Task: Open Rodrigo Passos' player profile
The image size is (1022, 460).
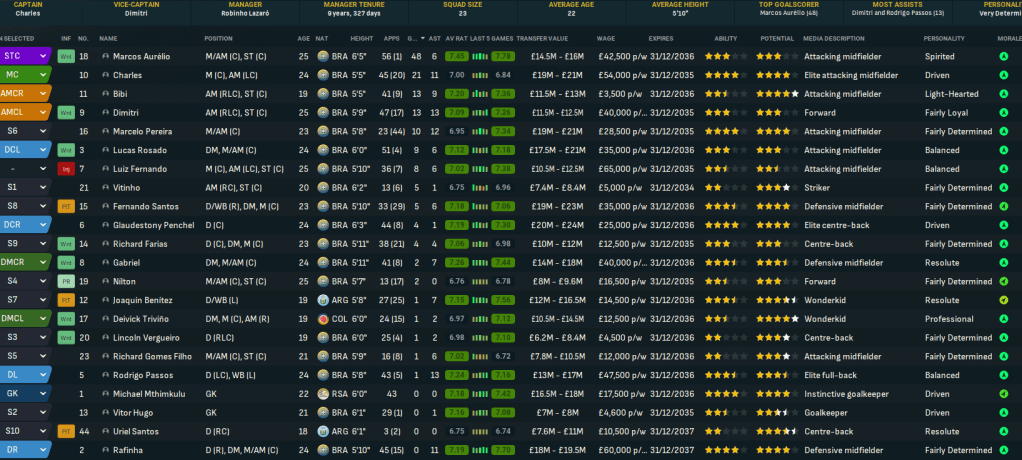Action: point(142,375)
